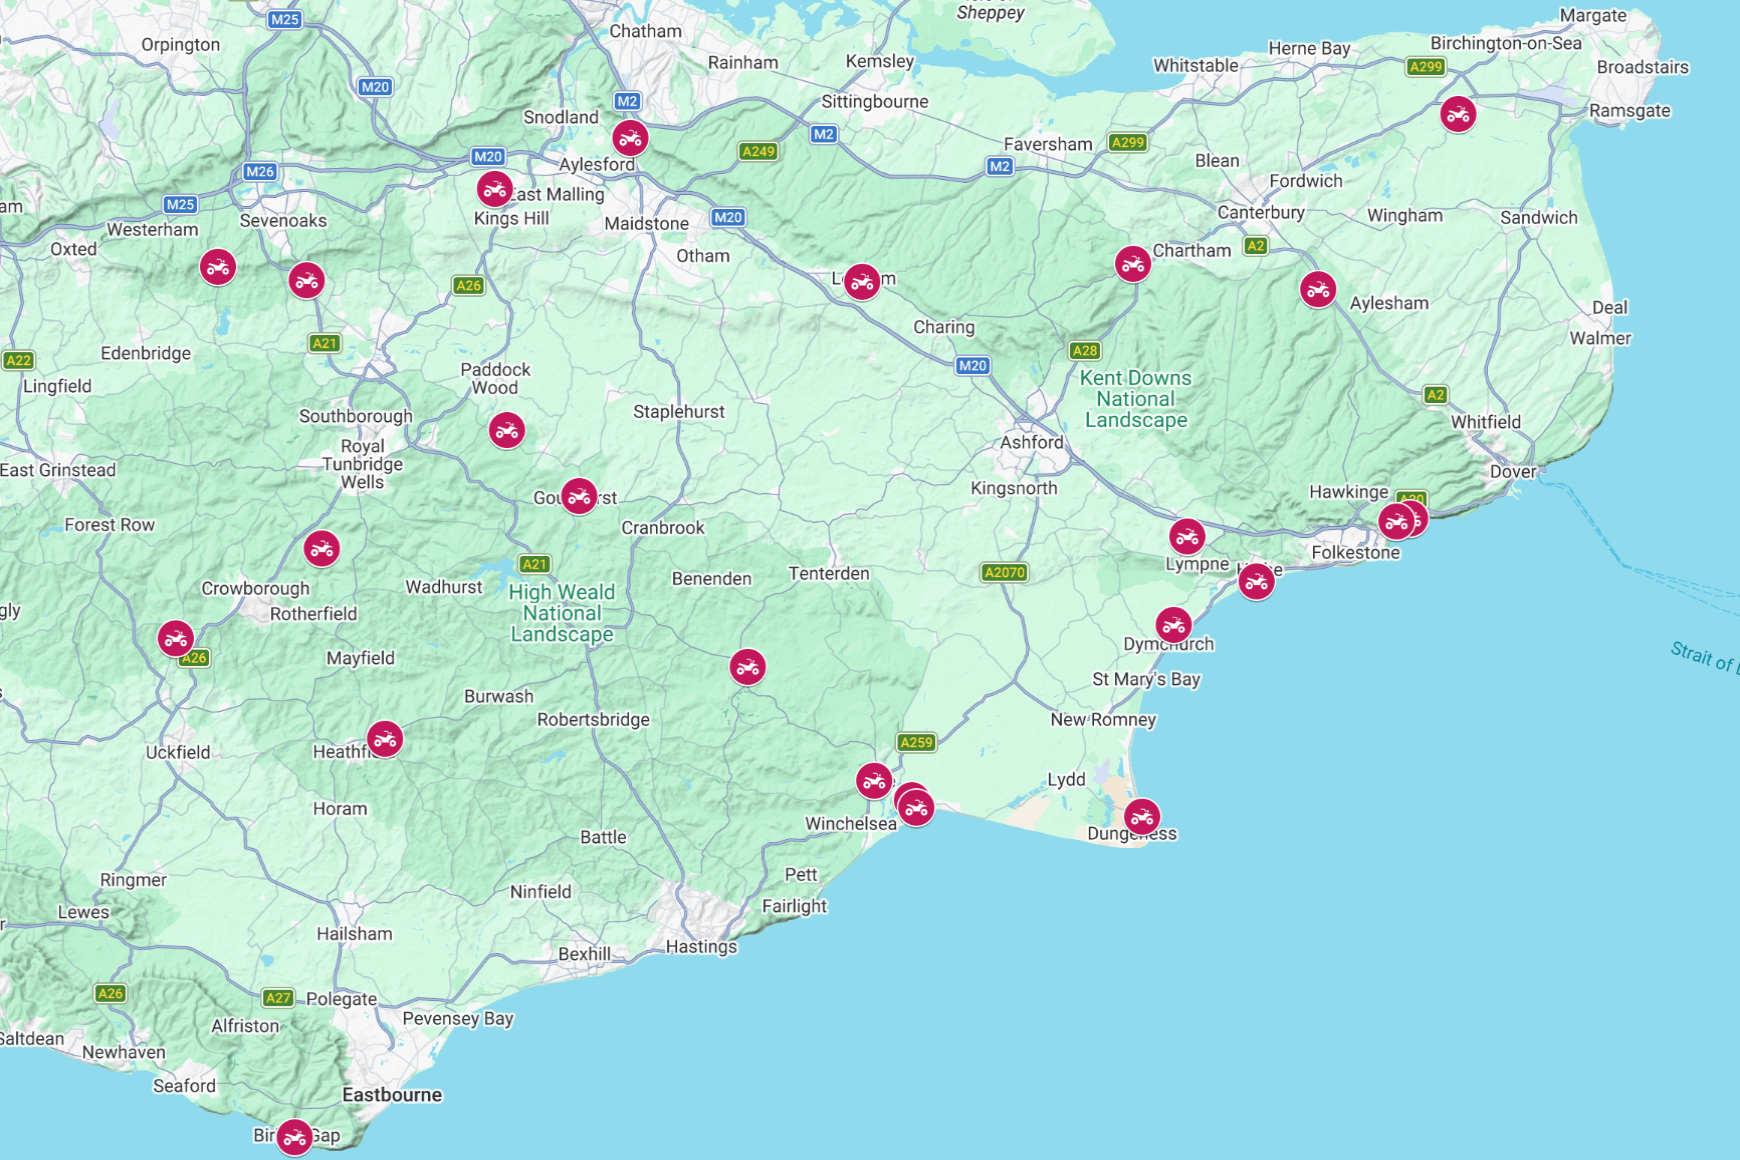Open the marker near Ramsgate

coord(1458,114)
